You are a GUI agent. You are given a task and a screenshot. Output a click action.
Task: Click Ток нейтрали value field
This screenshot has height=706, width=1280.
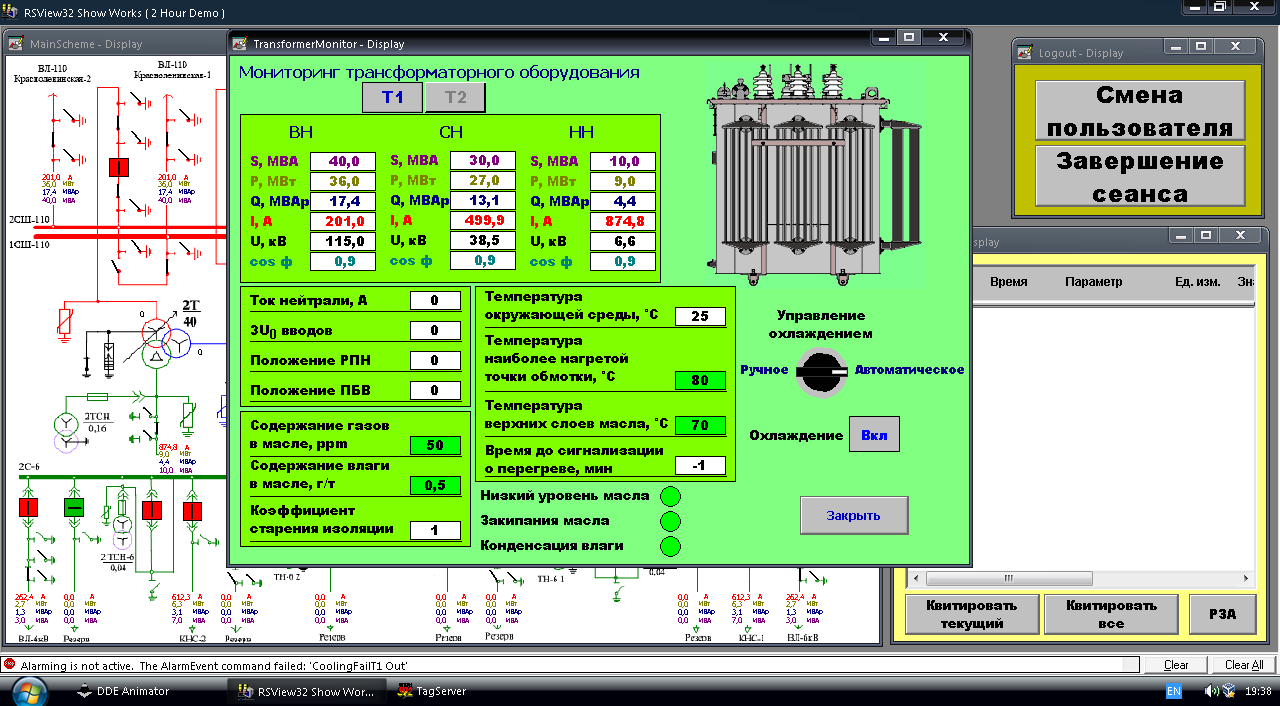[435, 300]
